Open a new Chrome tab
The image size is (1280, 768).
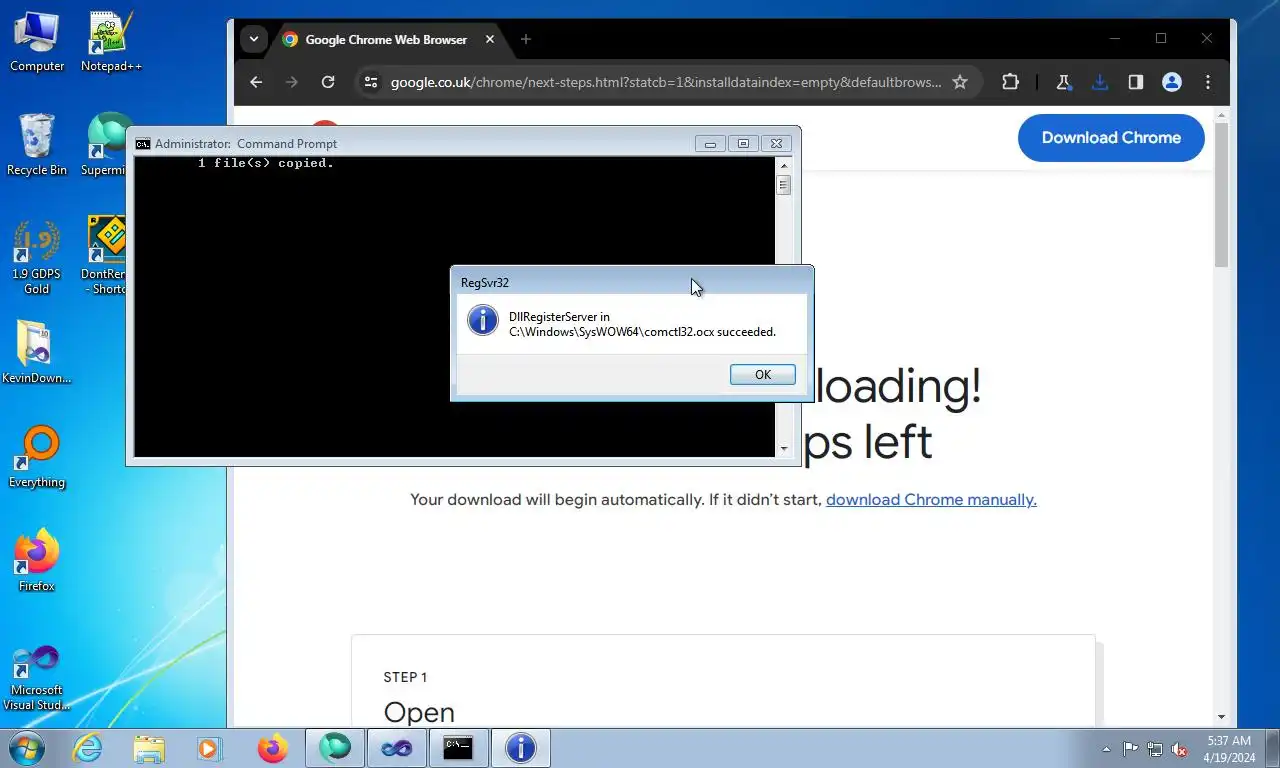[526, 39]
